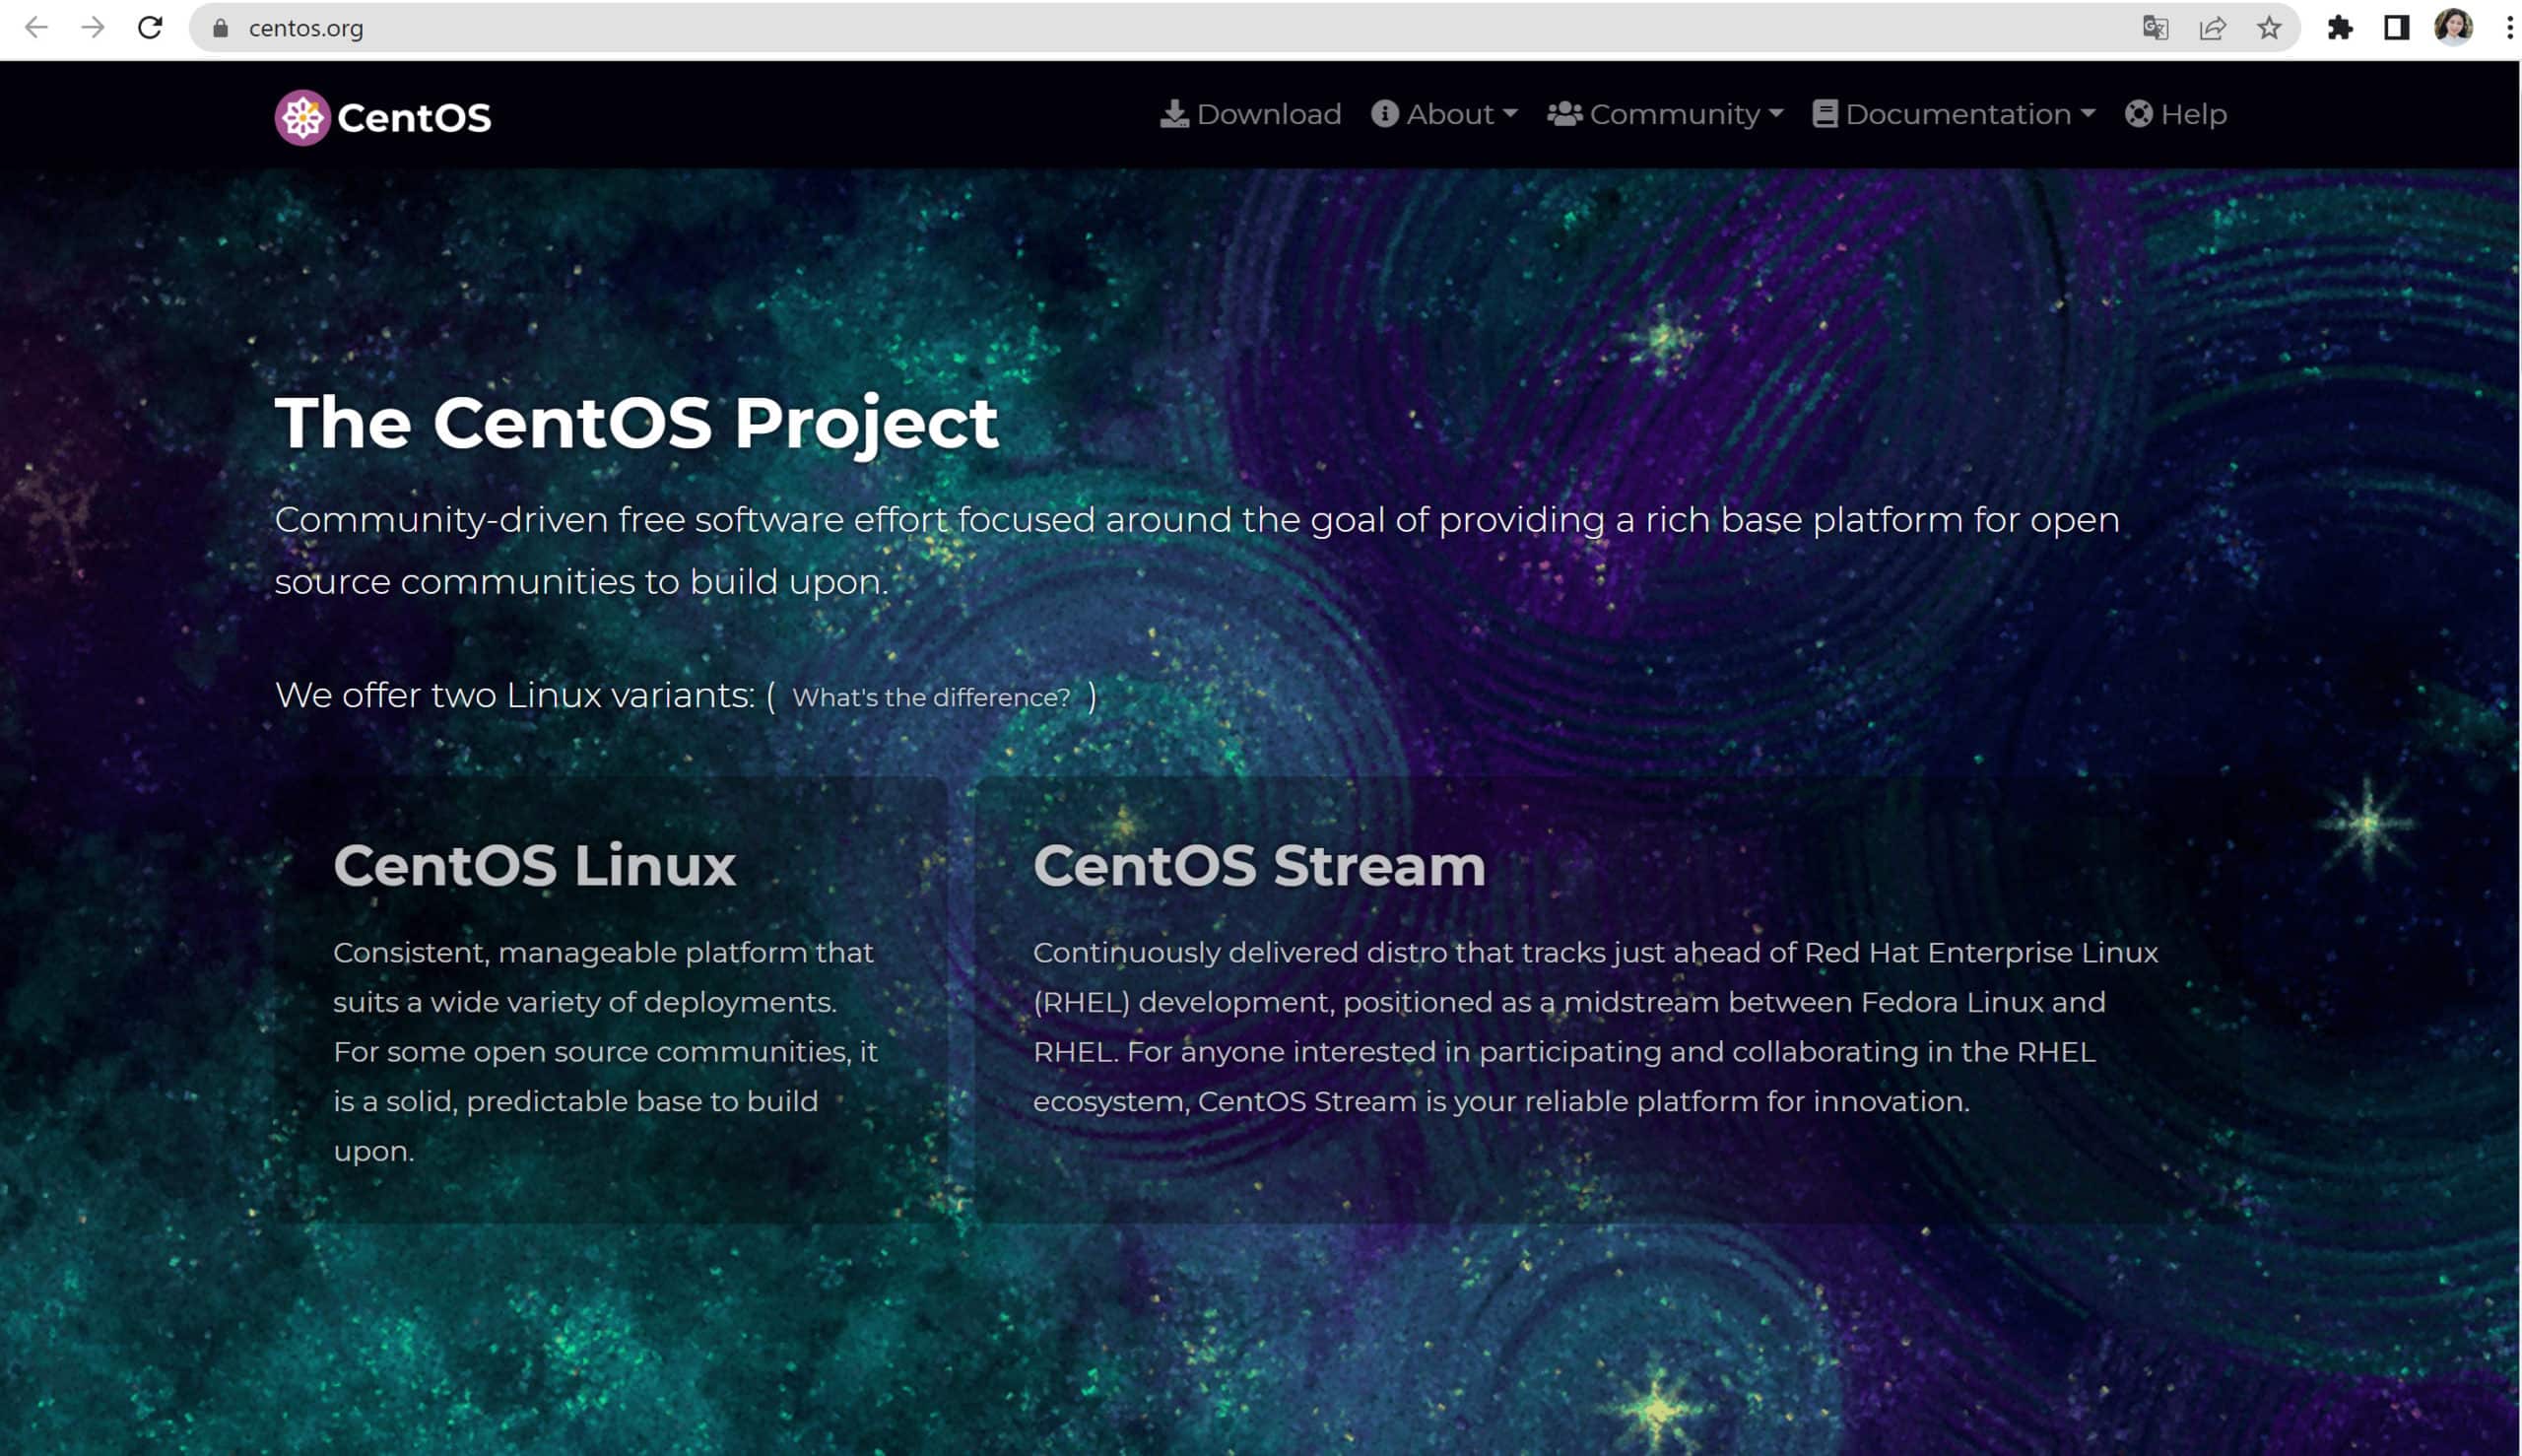The height and width of the screenshot is (1456, 2522).
Task: Click the people icon beside Community
Action: point(1564,113)
